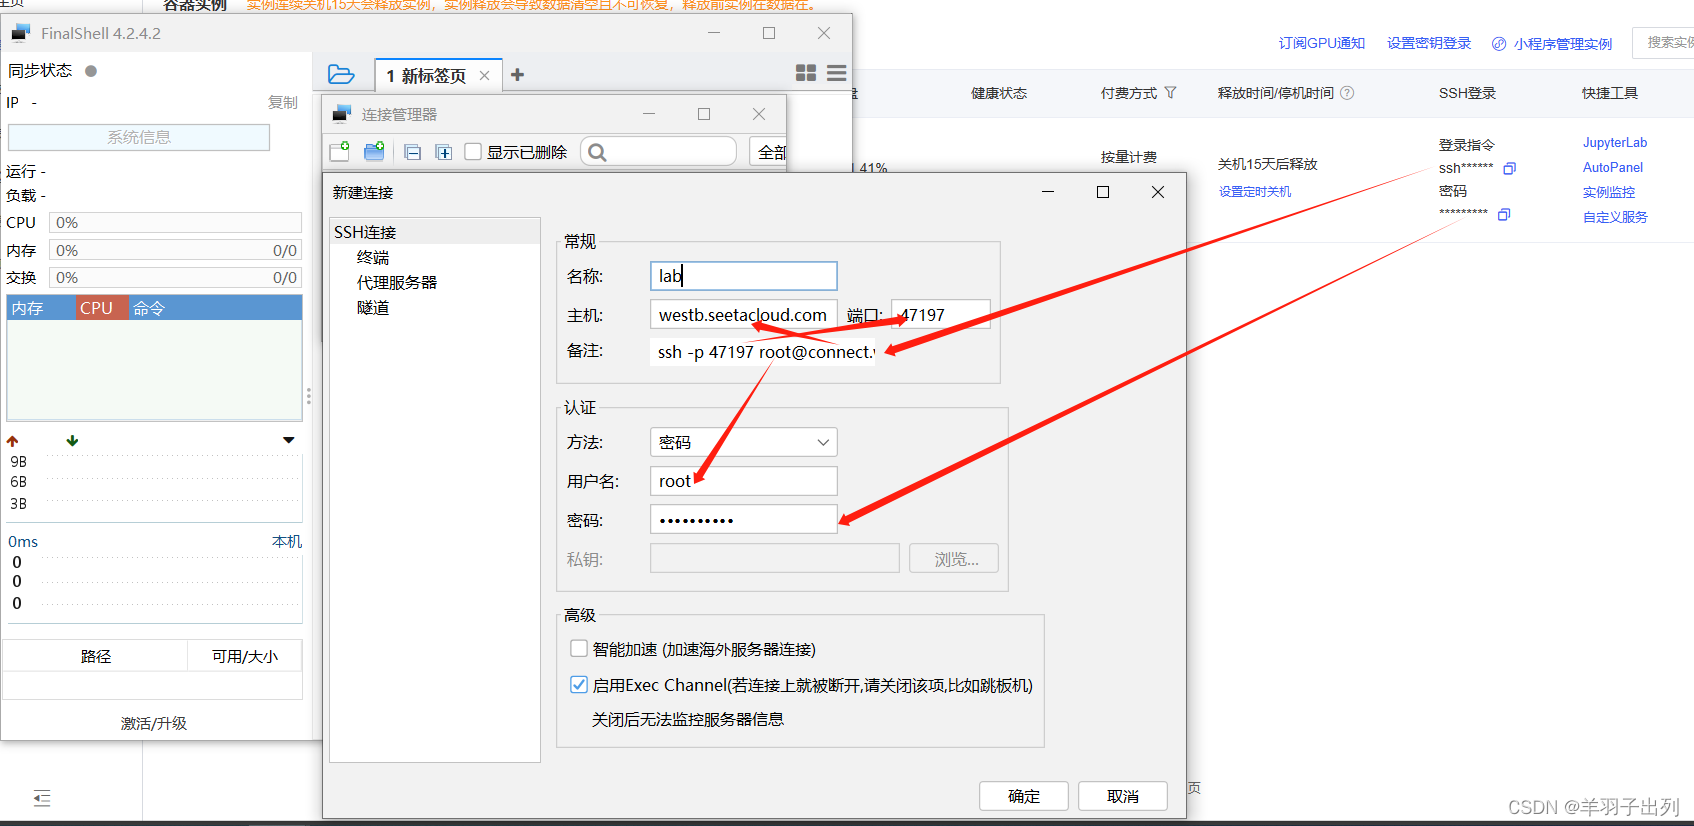Viewport: 1694px width, 826px height.
Task: Select 隧道 in the settings tree
Action: 373,307
